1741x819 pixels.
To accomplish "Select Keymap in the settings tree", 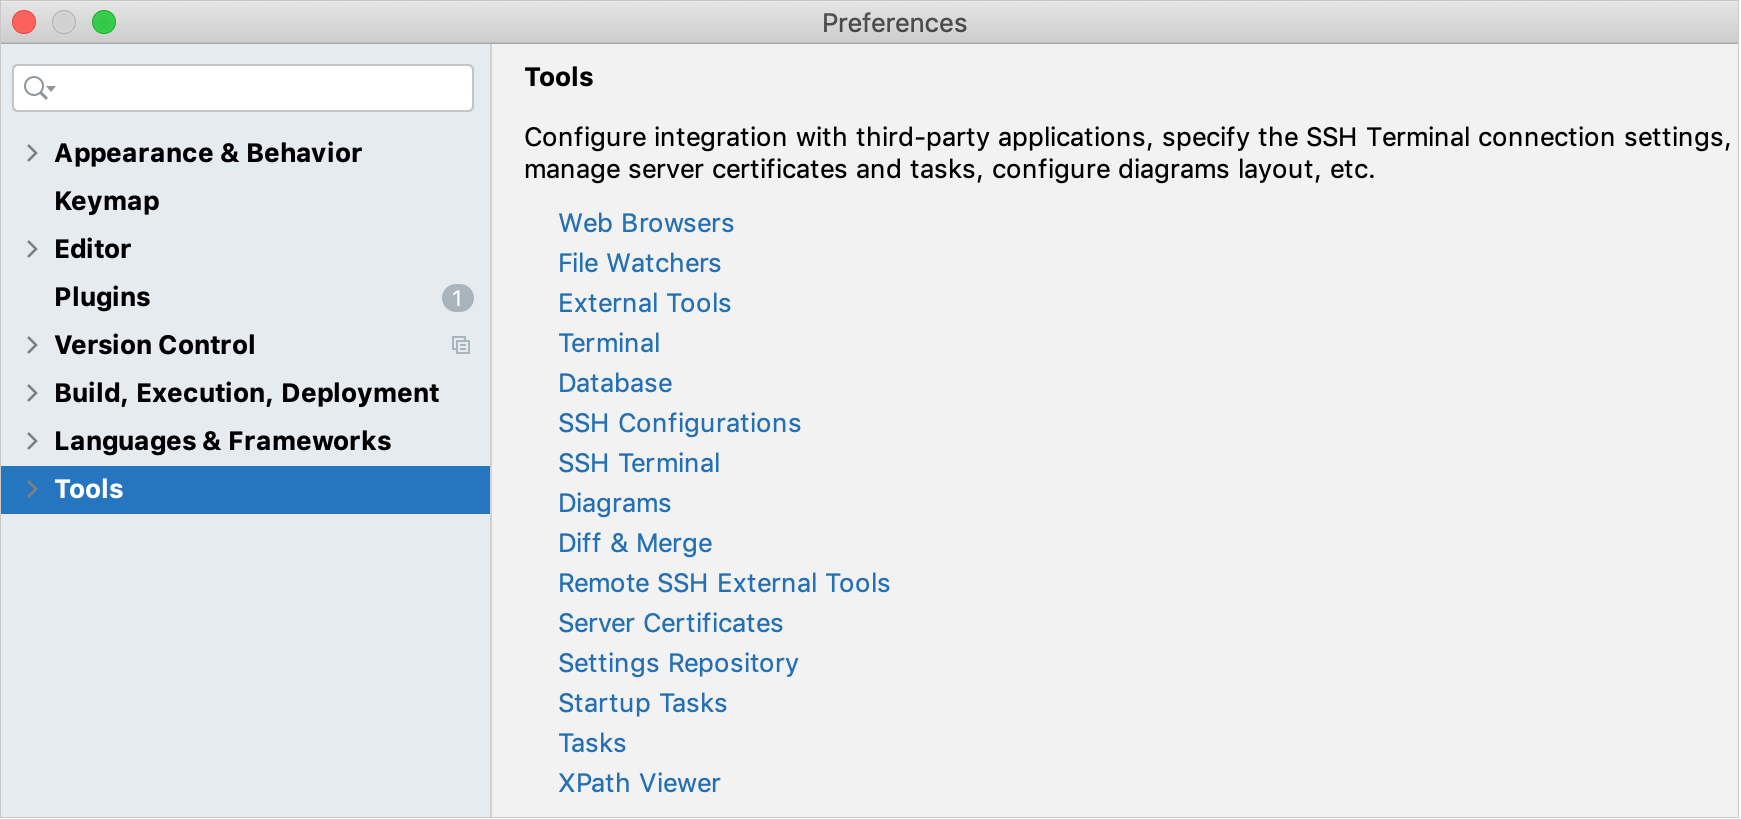I will tap(107, 201).
